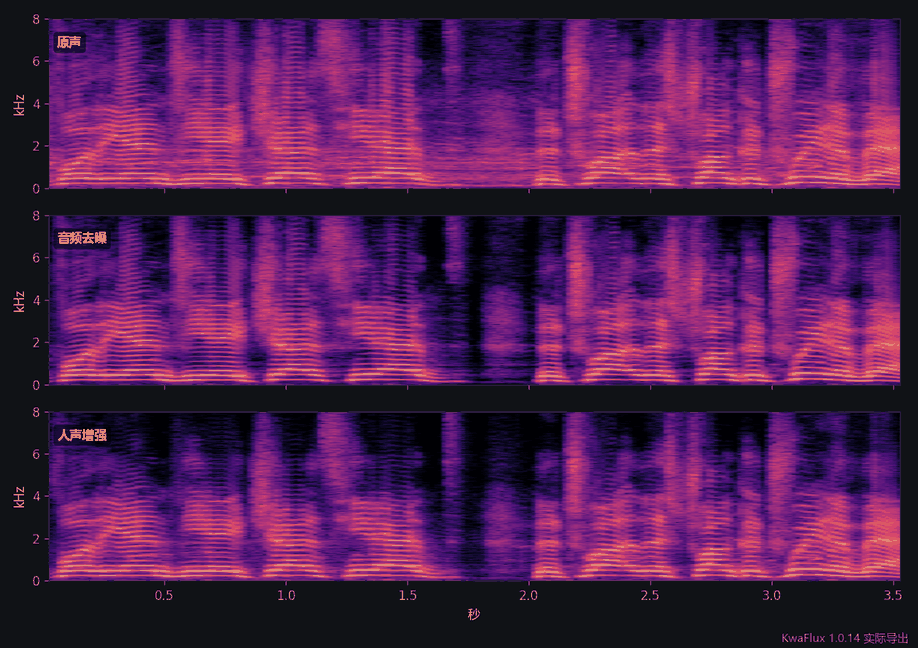Screen dimensions: 918x648
Task: Click the 6 kHz tick of 人声增强 panel
Action: point(36,455)
